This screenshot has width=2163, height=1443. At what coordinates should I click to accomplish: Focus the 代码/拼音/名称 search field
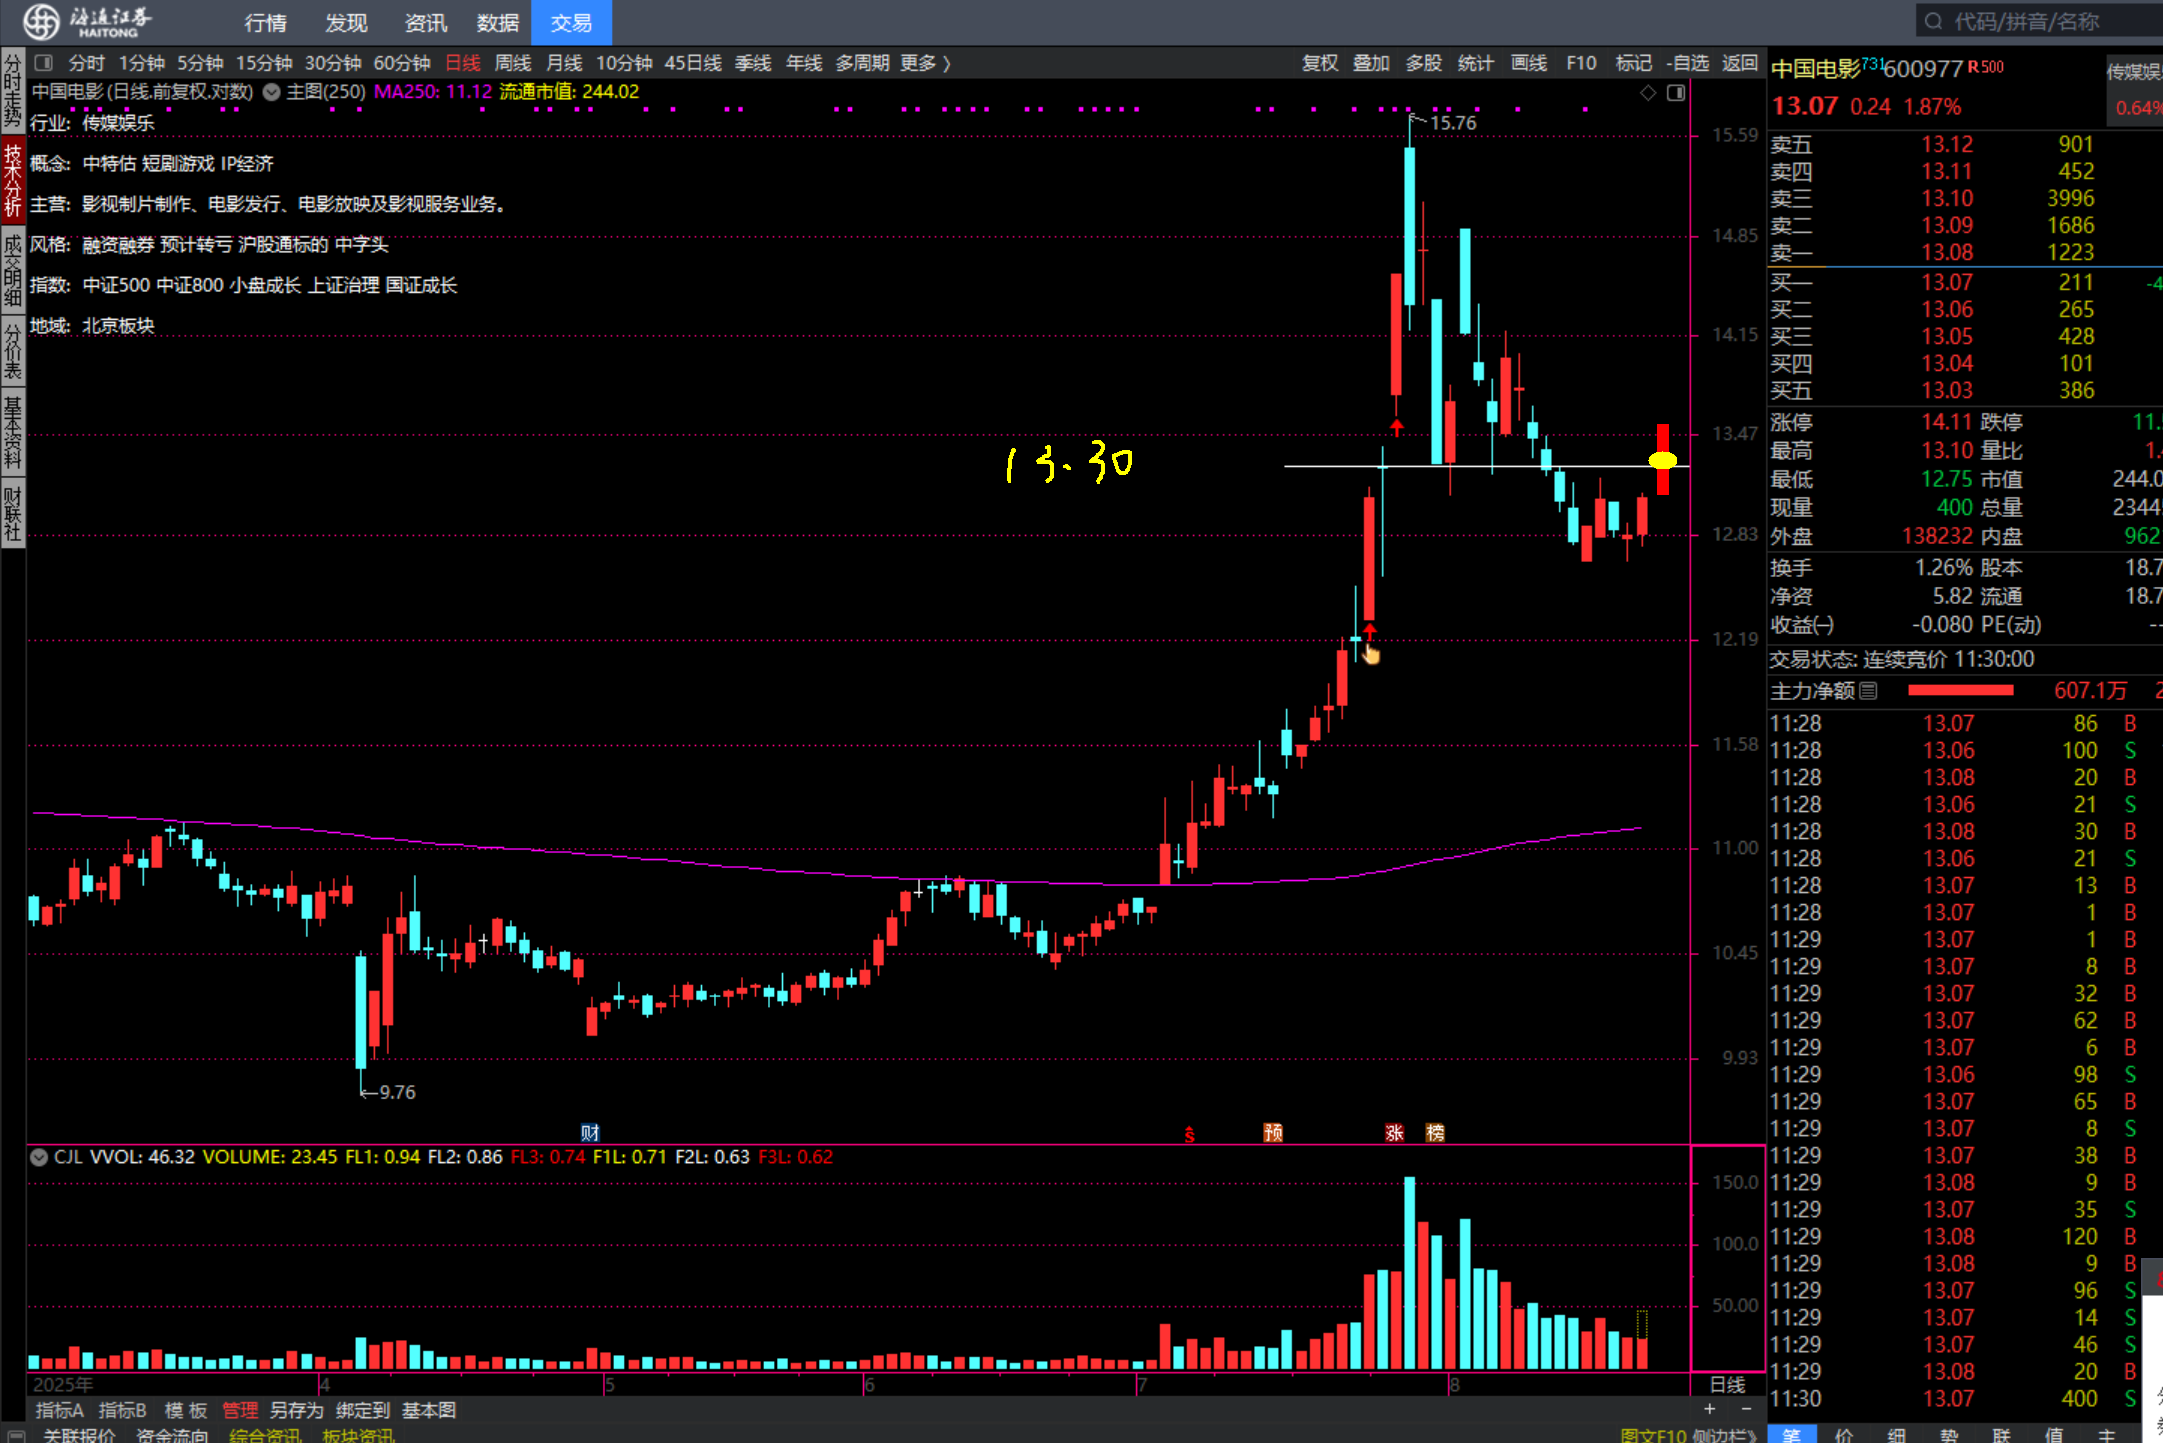coord(2039,21)
